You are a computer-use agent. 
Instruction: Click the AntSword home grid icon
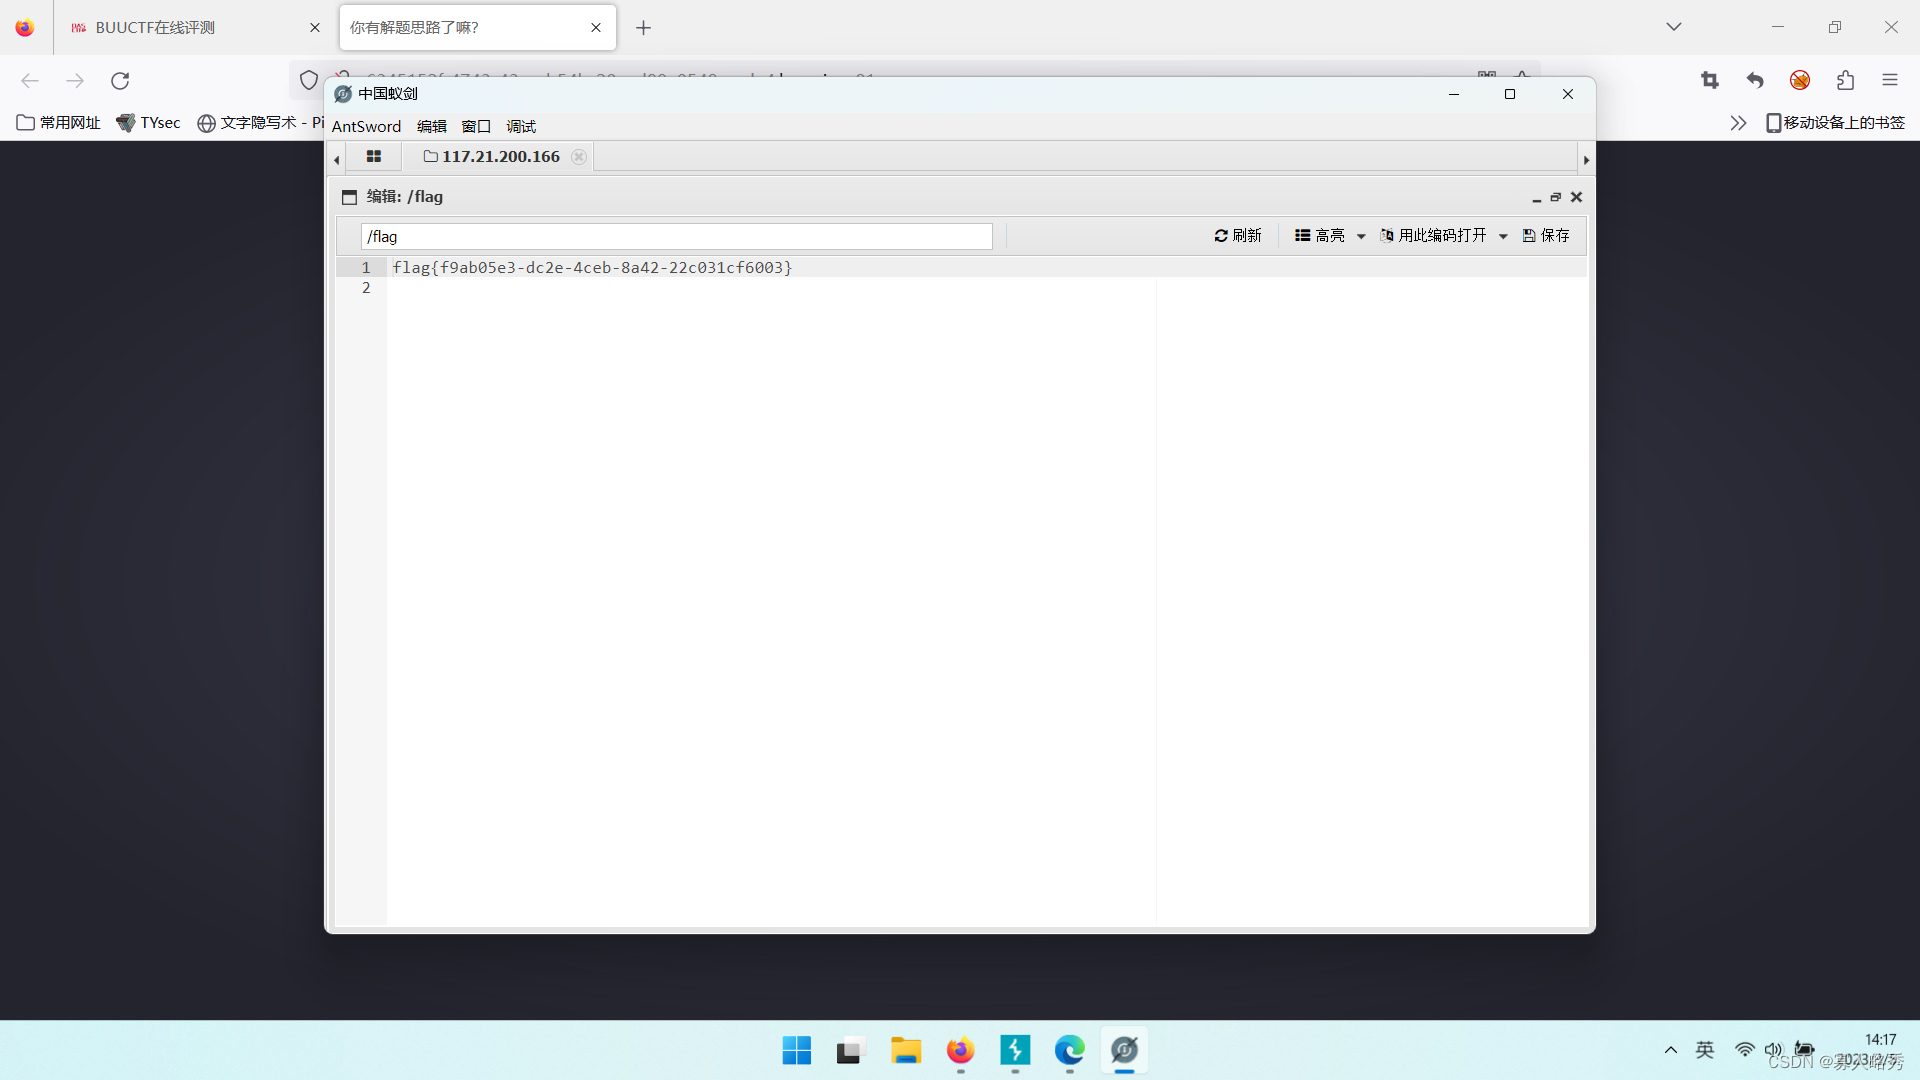(x=374, y=157)
